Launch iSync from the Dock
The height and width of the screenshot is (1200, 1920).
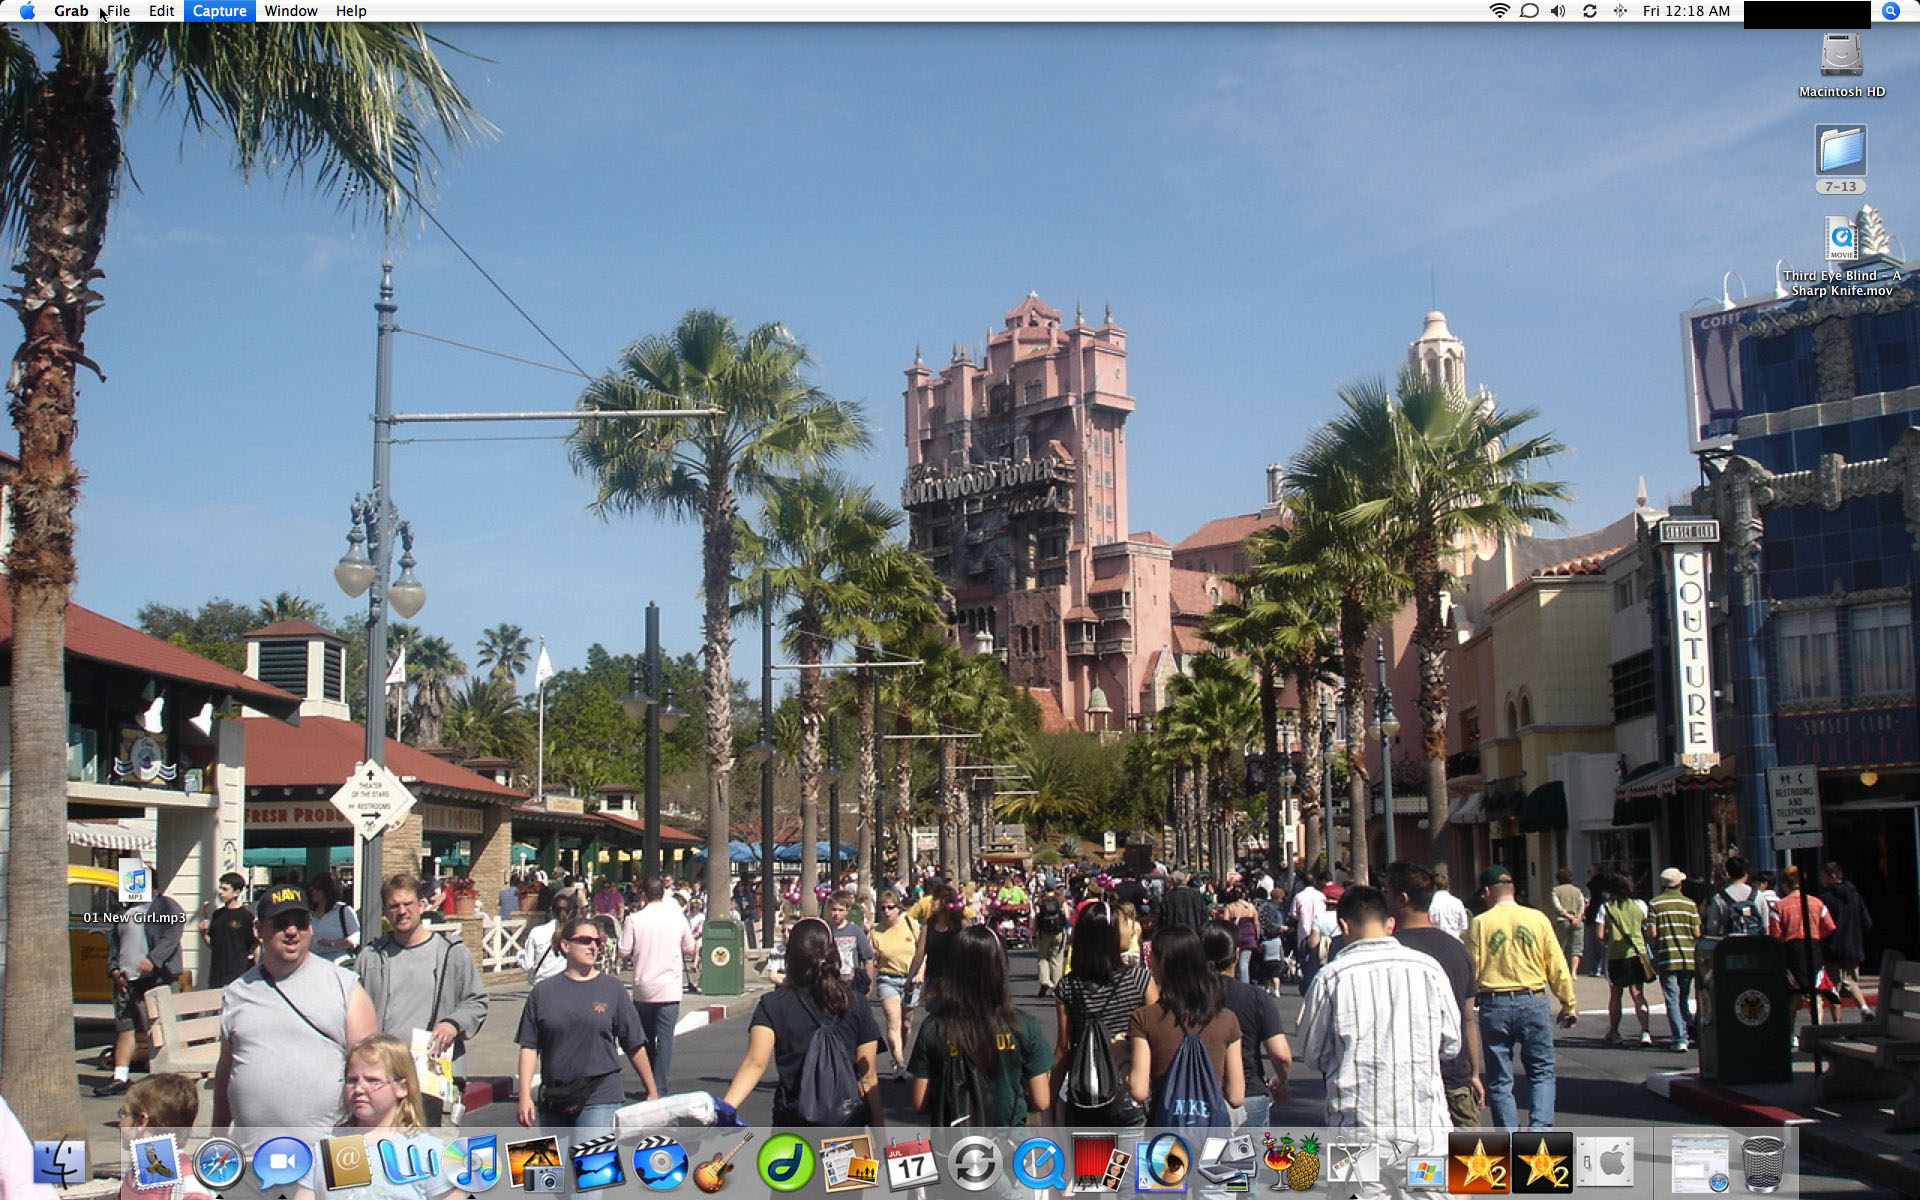point(975,1164)
